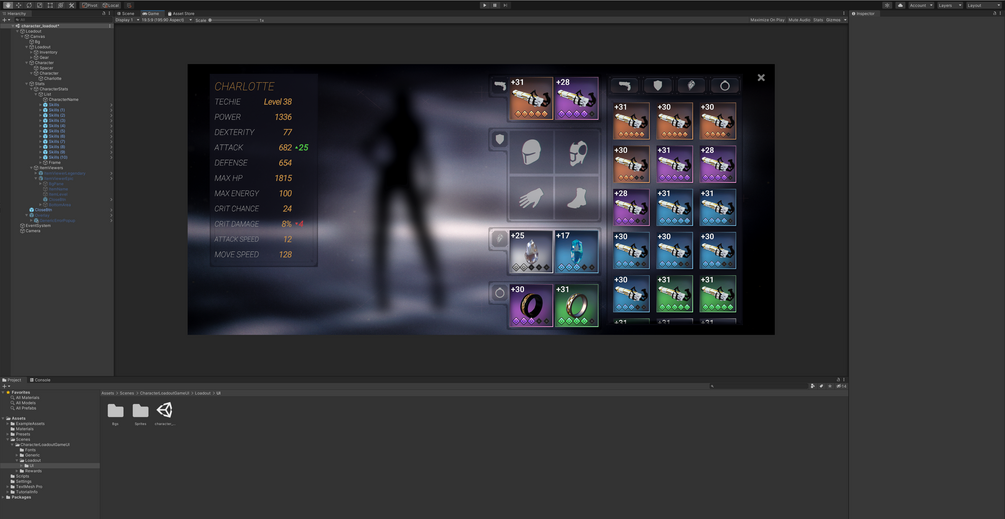1005x519 pixels.
Task: Open the Gizmos dropdown arrow
Action: (x=845, y=20)
